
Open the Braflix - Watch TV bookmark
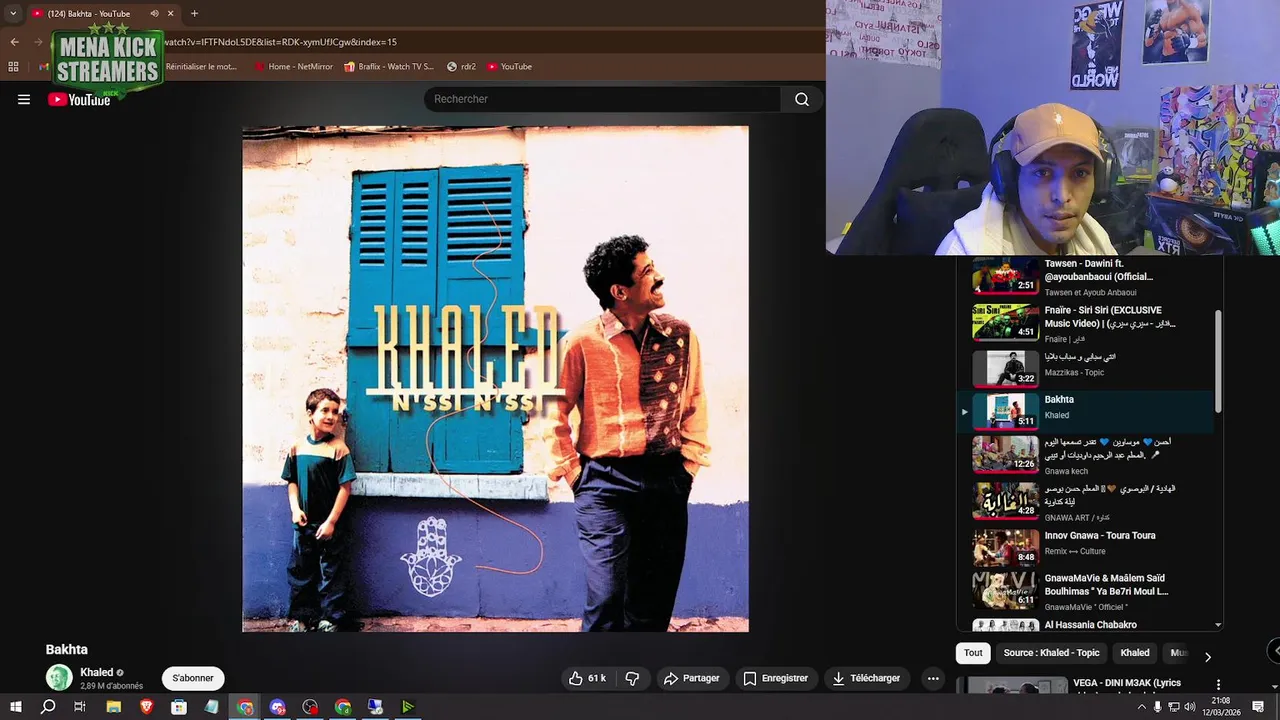coord(388,67)
